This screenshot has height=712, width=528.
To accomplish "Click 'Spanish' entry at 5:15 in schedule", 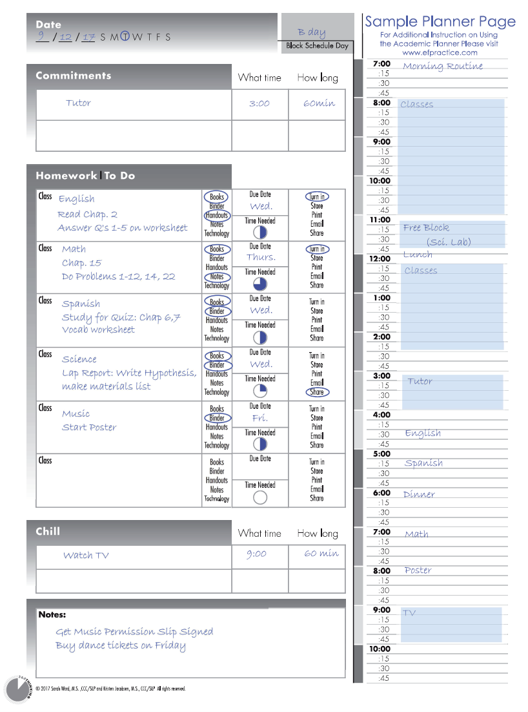I will [424, 463].
